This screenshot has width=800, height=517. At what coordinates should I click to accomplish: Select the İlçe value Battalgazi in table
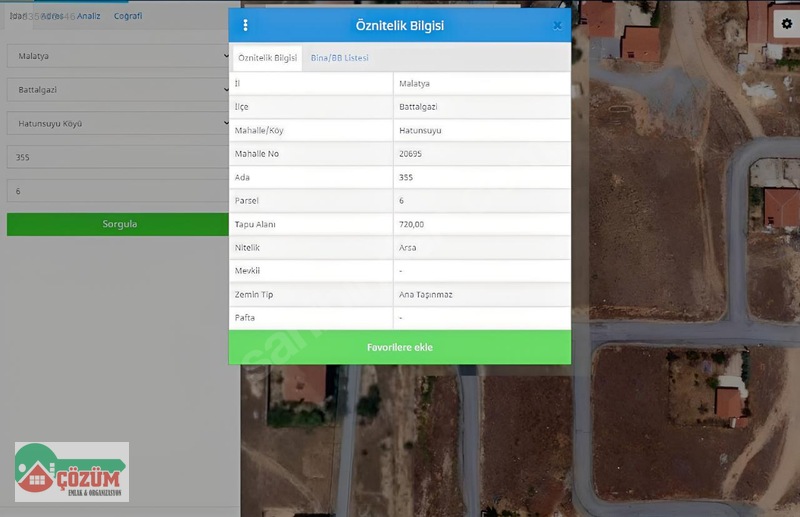418,107
